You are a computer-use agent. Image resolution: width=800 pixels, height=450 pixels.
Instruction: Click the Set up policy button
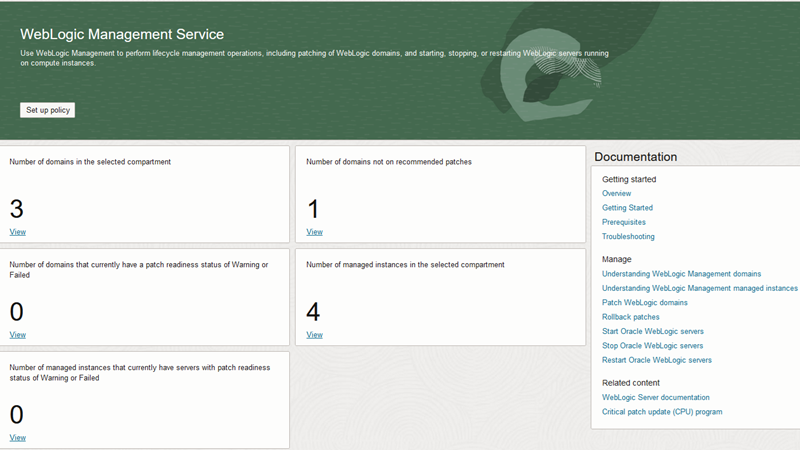tap(47, 110)
